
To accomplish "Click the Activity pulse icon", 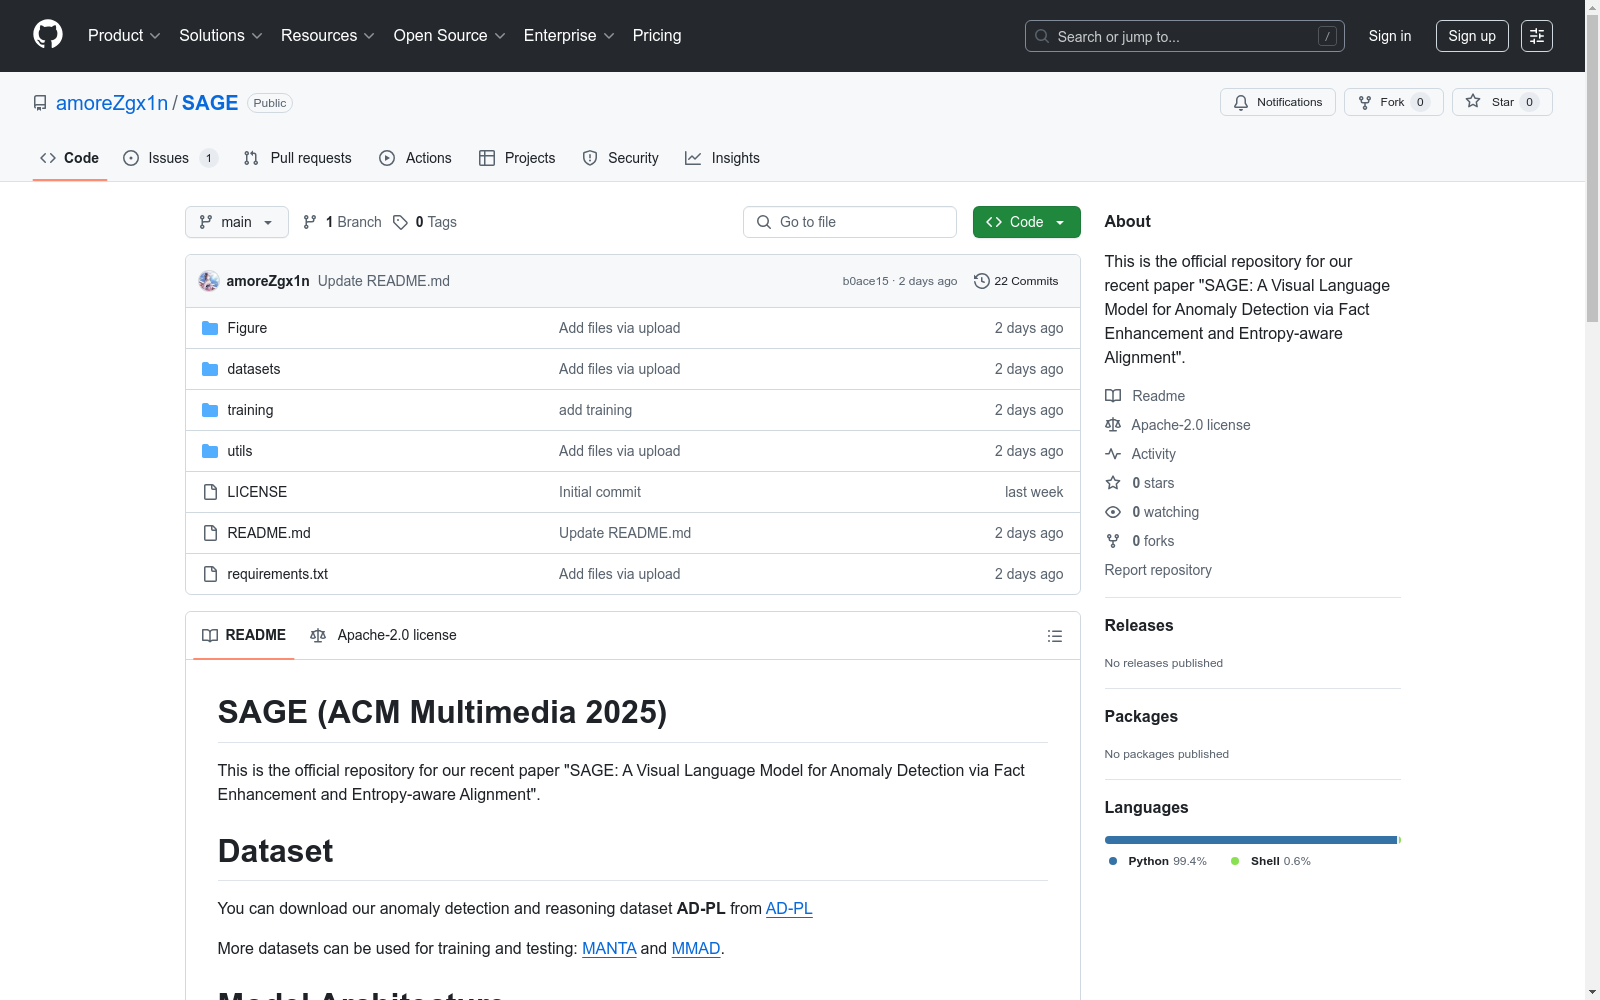I will click(x=1113, y=454).
